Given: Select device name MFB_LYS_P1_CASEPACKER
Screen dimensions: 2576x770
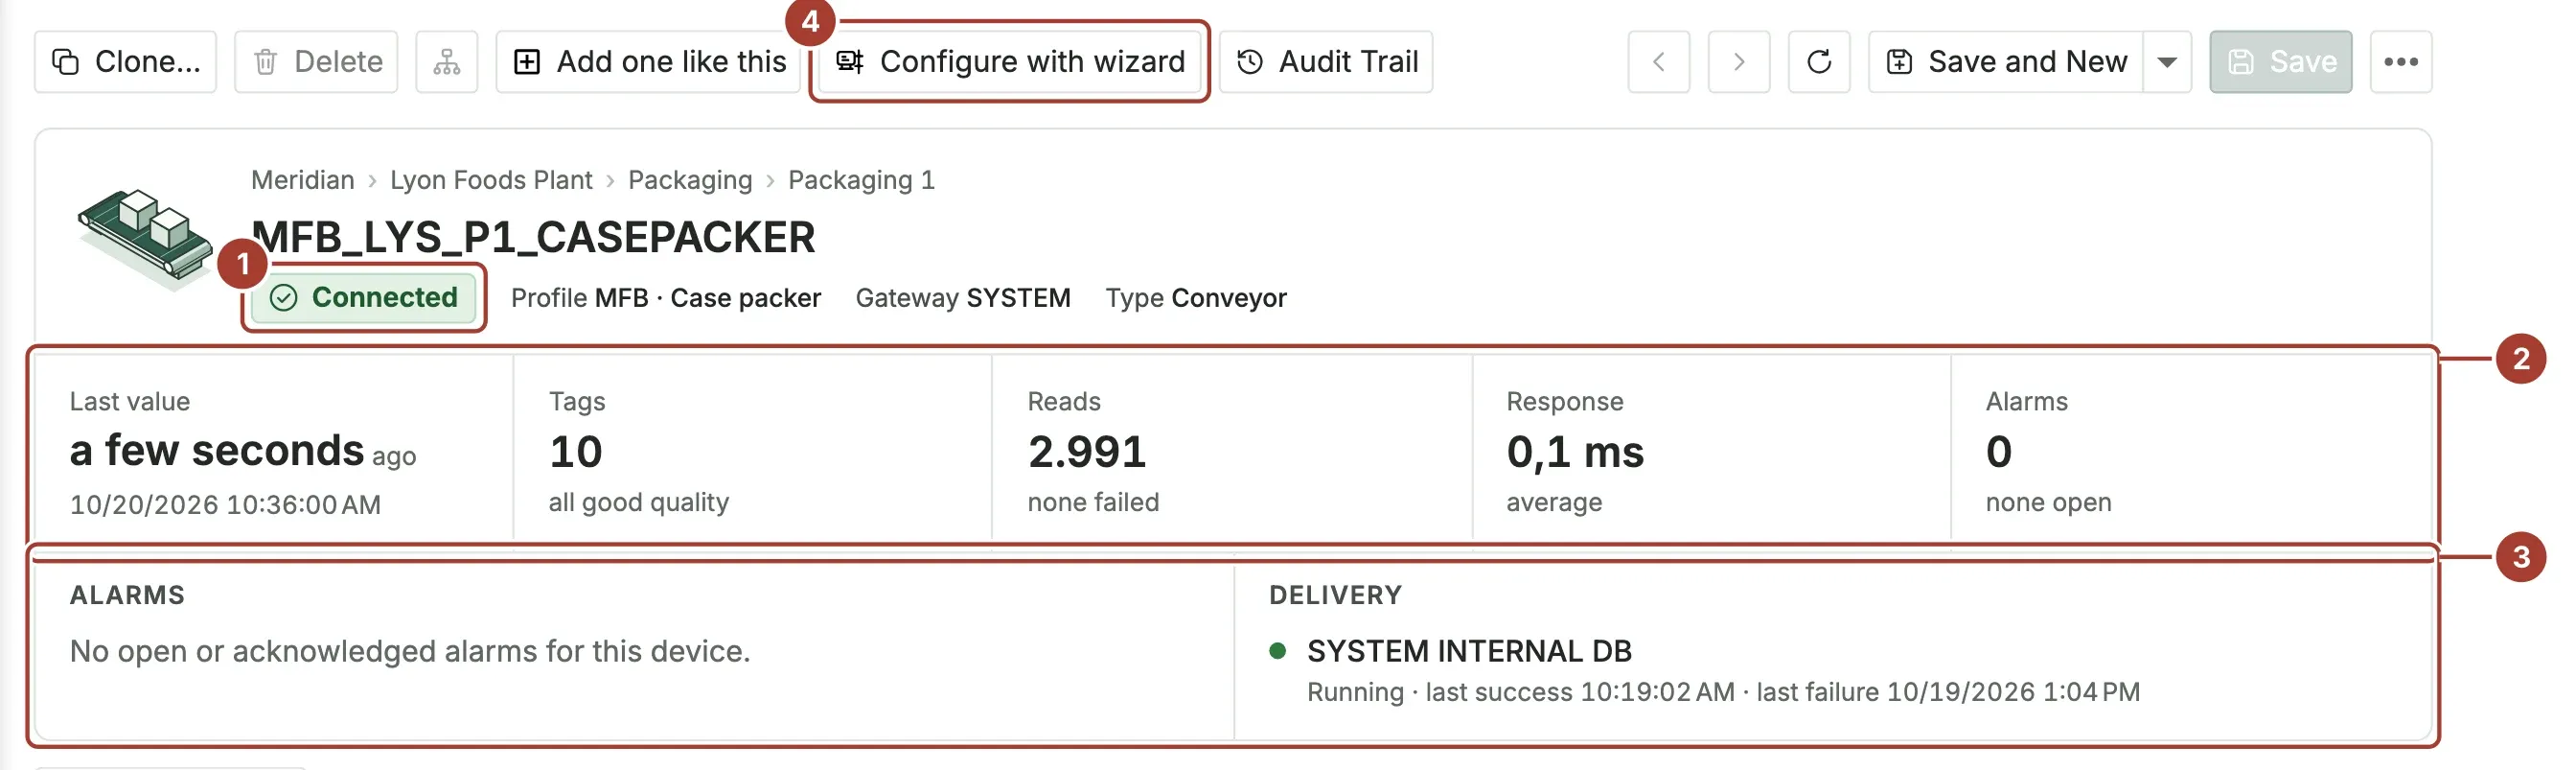Looking at the screenshot, I should (533, 238).
